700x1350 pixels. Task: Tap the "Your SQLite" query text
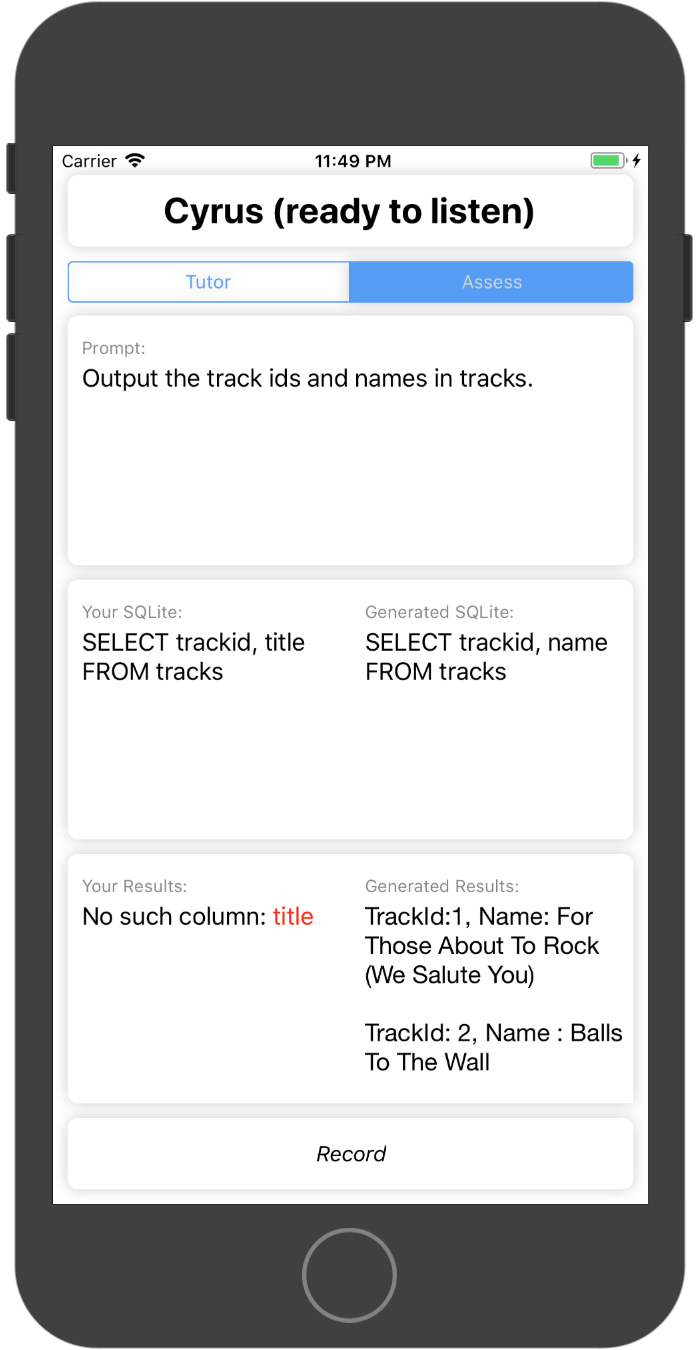[x=193, y=657]
